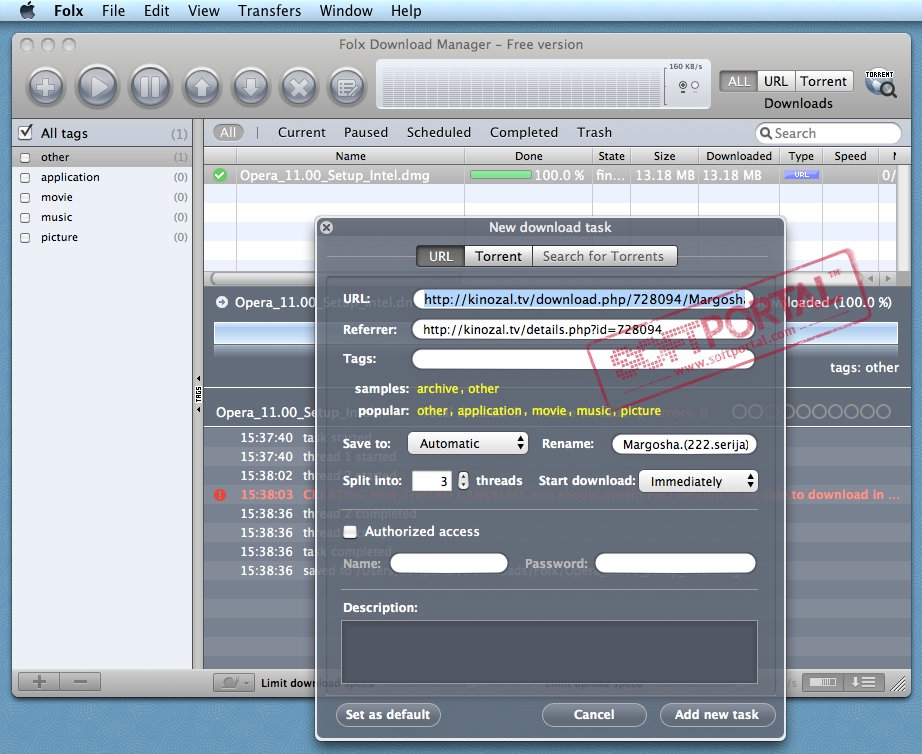The image size is (922, 754).
Task: Open the Apple menu
Action: click(x=27, y=11)
